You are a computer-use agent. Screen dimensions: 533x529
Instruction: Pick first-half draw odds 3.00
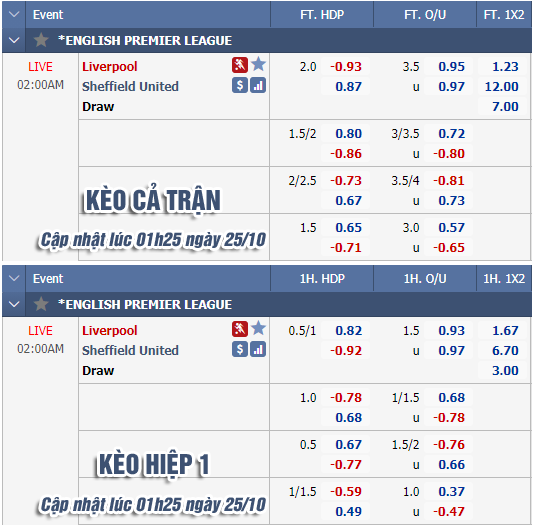point(505,370)
